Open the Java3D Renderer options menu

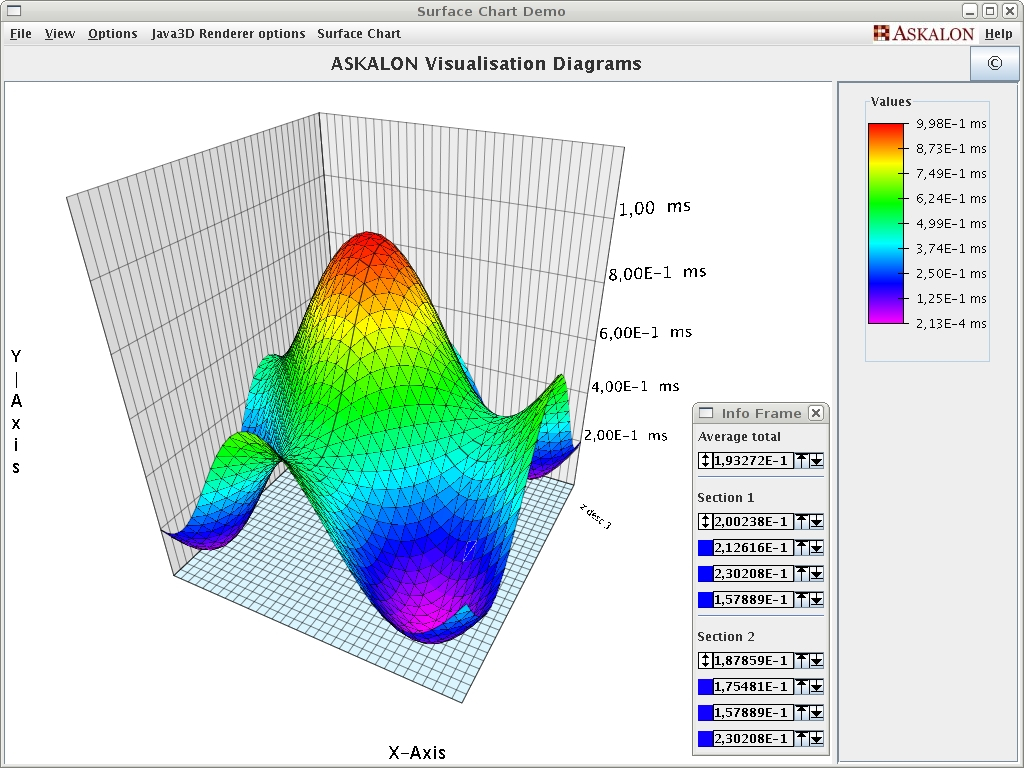pos(228,33)
